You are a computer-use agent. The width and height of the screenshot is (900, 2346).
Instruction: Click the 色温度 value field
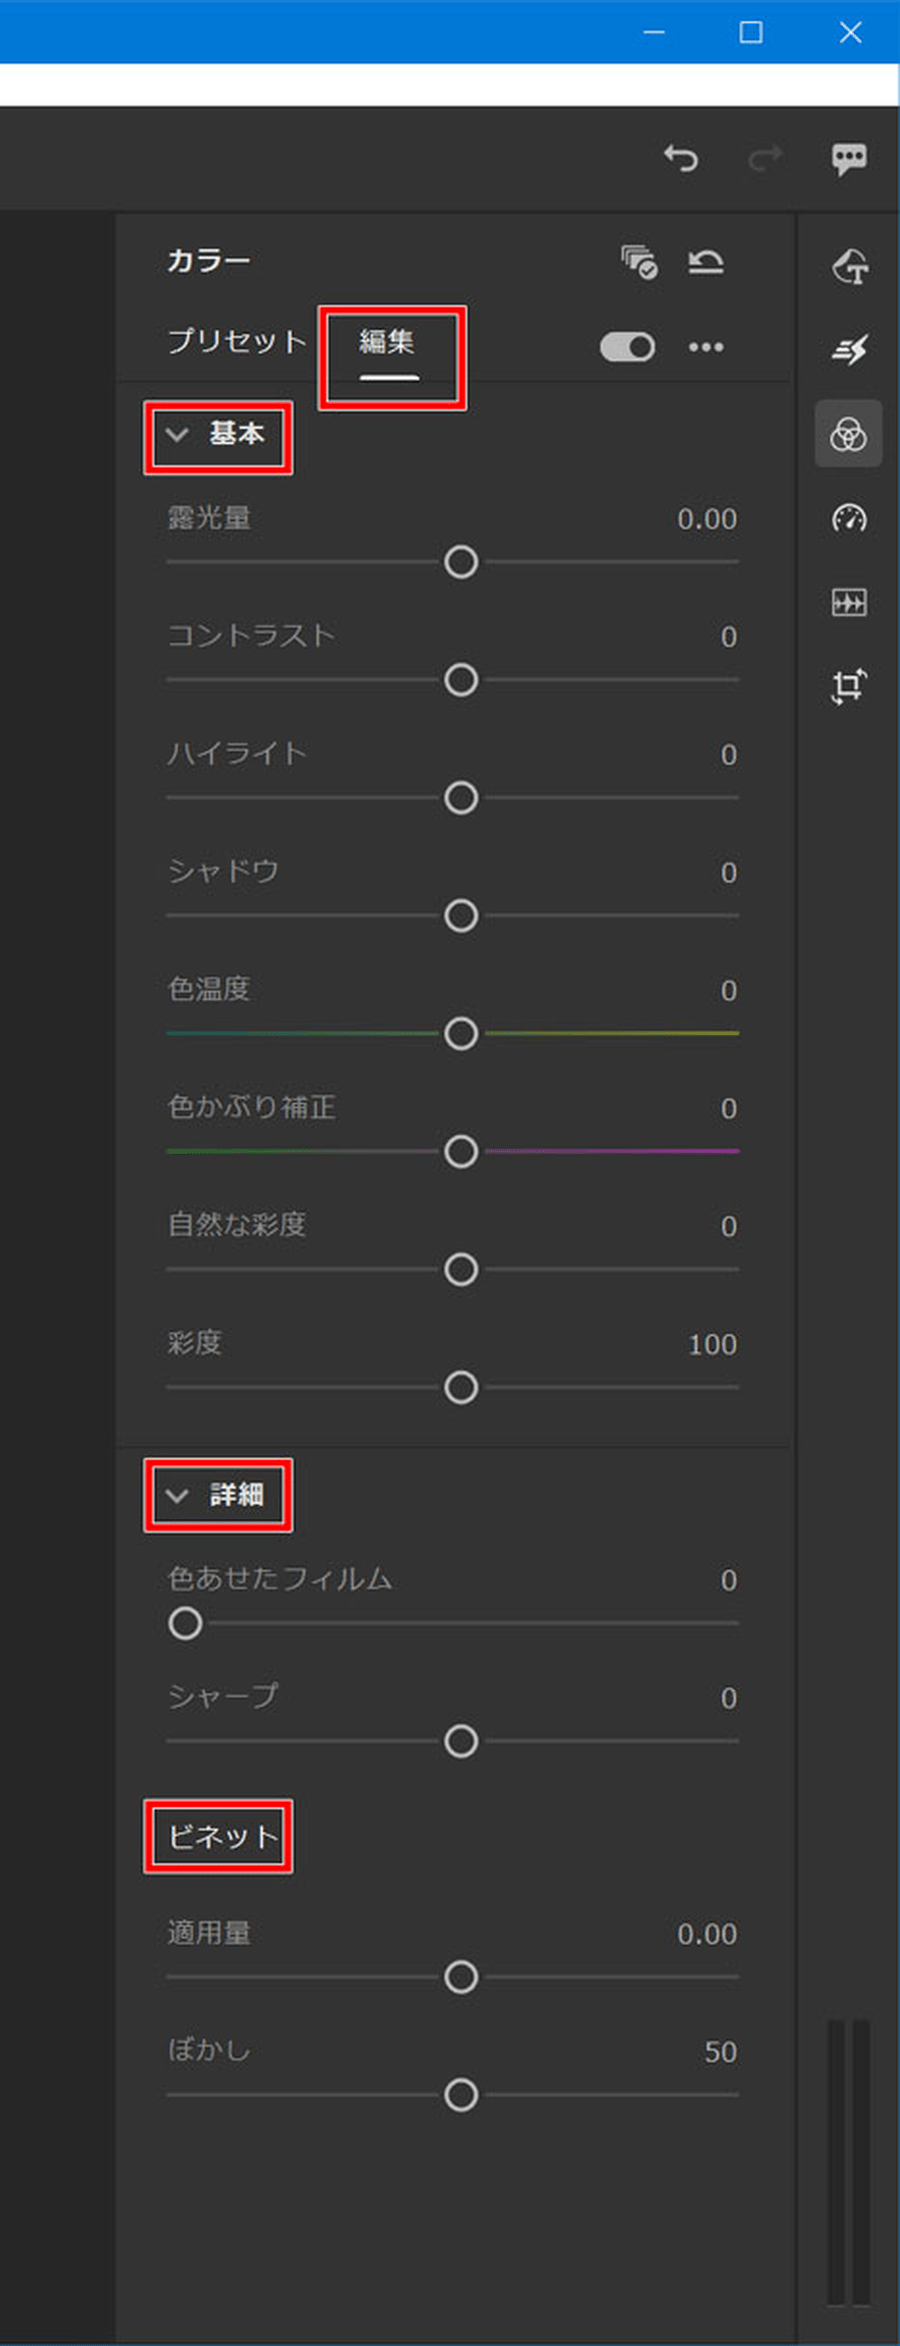coord(729,991)
